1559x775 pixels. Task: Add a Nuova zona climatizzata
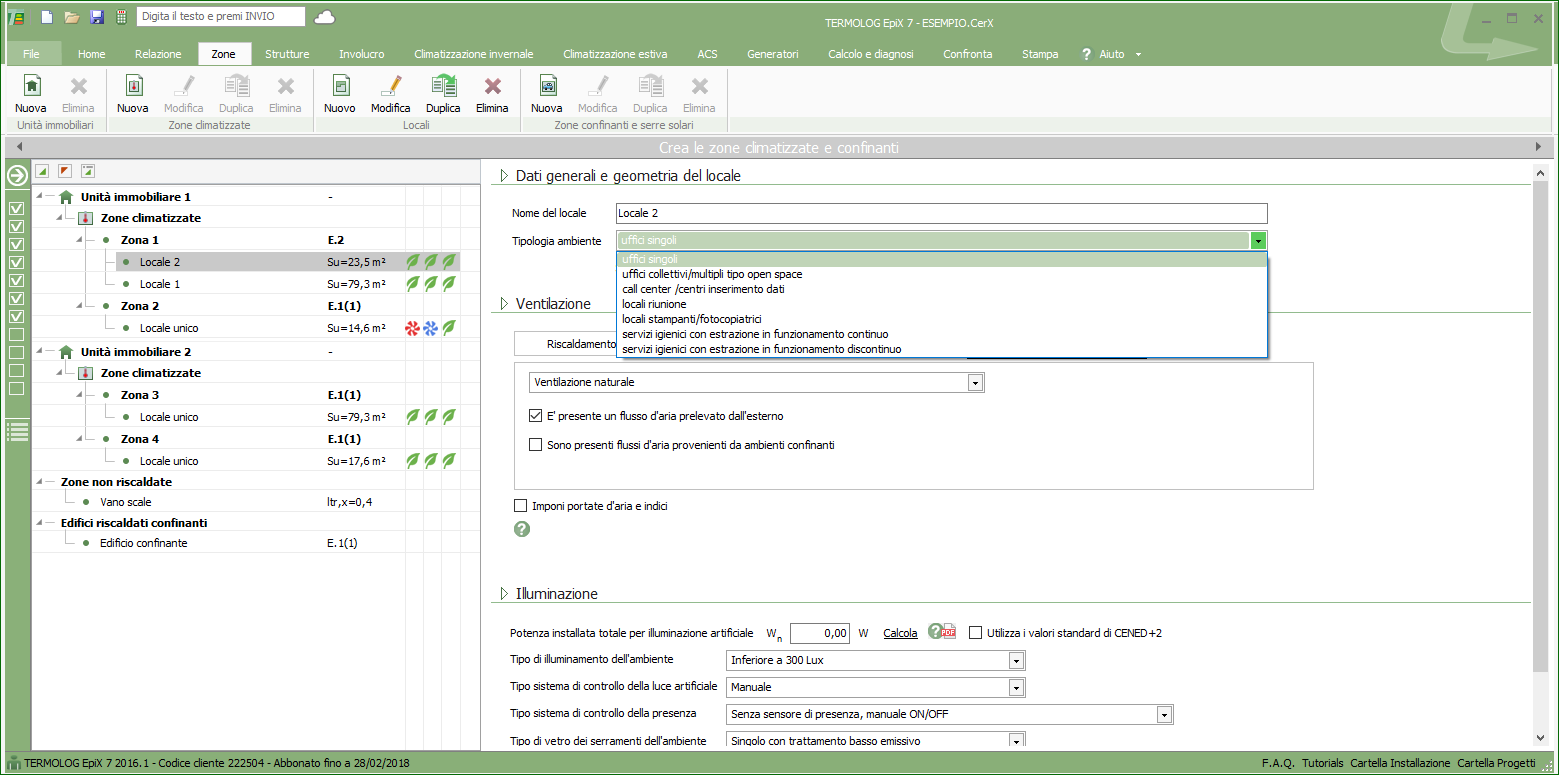(132, 94)
